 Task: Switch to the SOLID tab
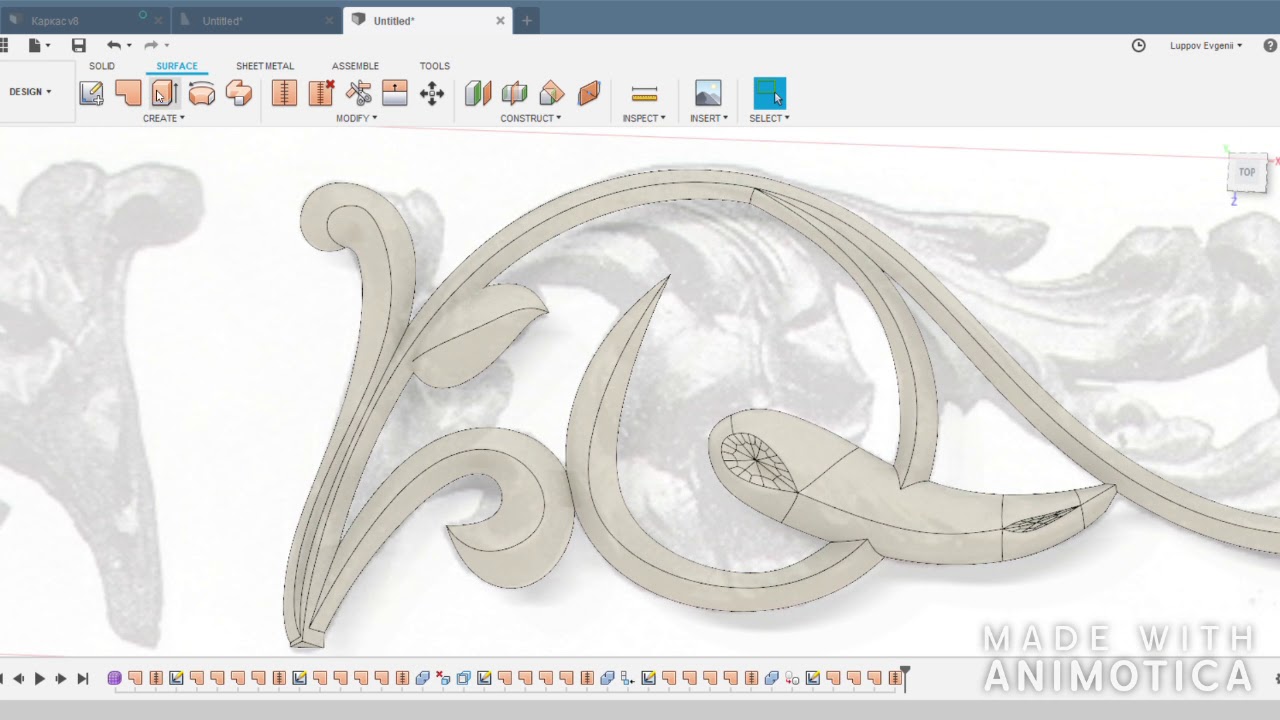(x=102, y=66)
